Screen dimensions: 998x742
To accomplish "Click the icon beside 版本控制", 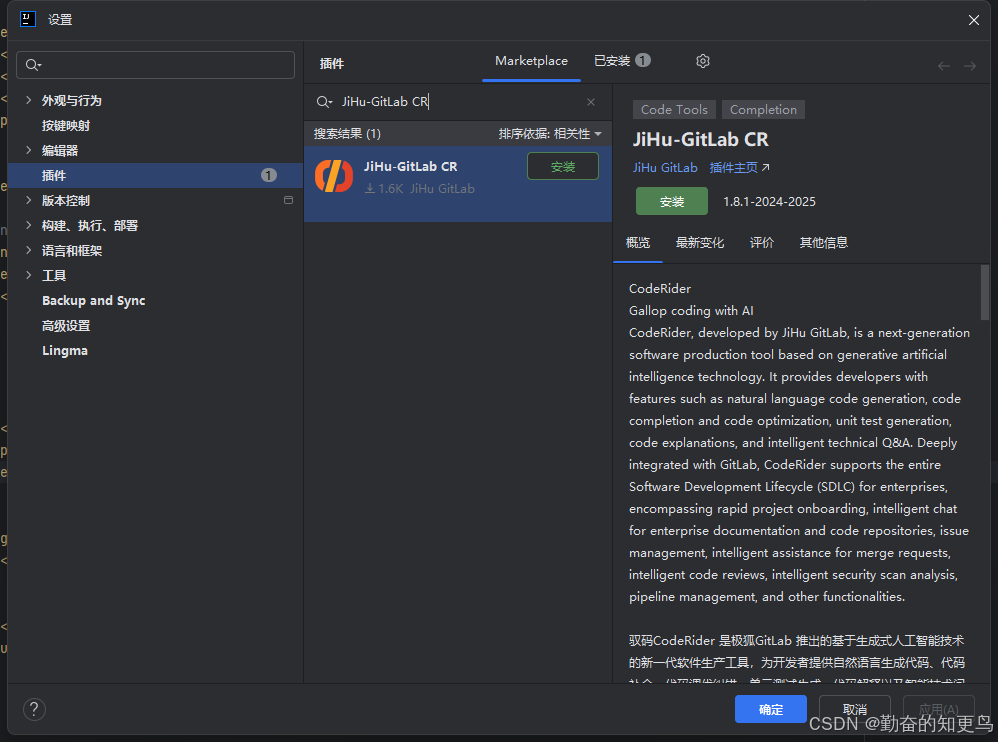I will click(x=288, y=200).
